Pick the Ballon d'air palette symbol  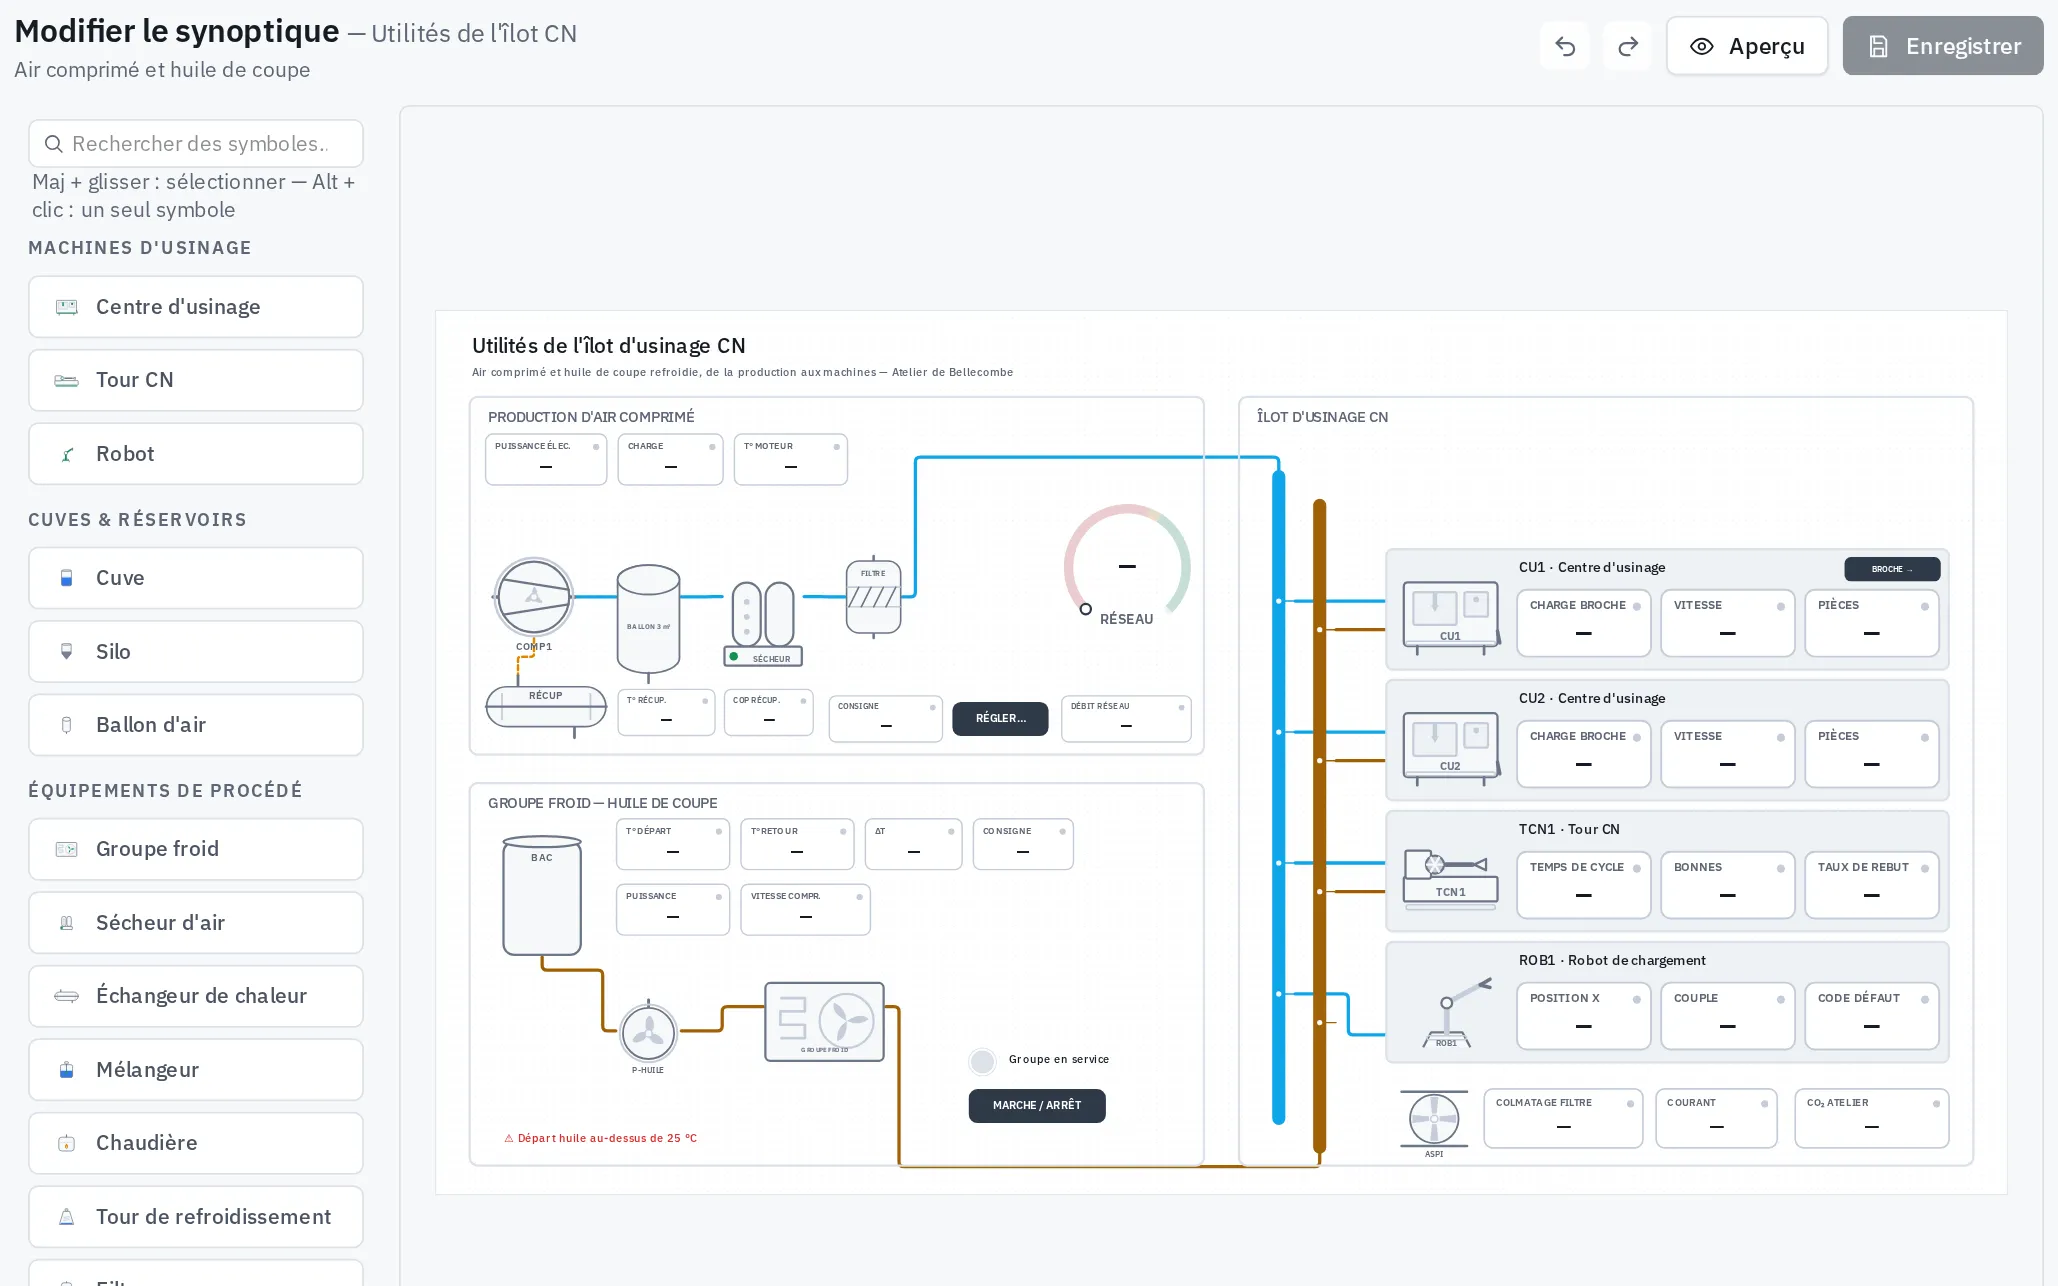[x=196, y=725]
